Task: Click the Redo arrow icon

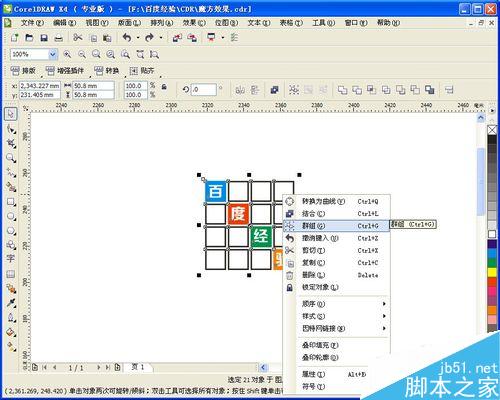Action: click(149, 37)
